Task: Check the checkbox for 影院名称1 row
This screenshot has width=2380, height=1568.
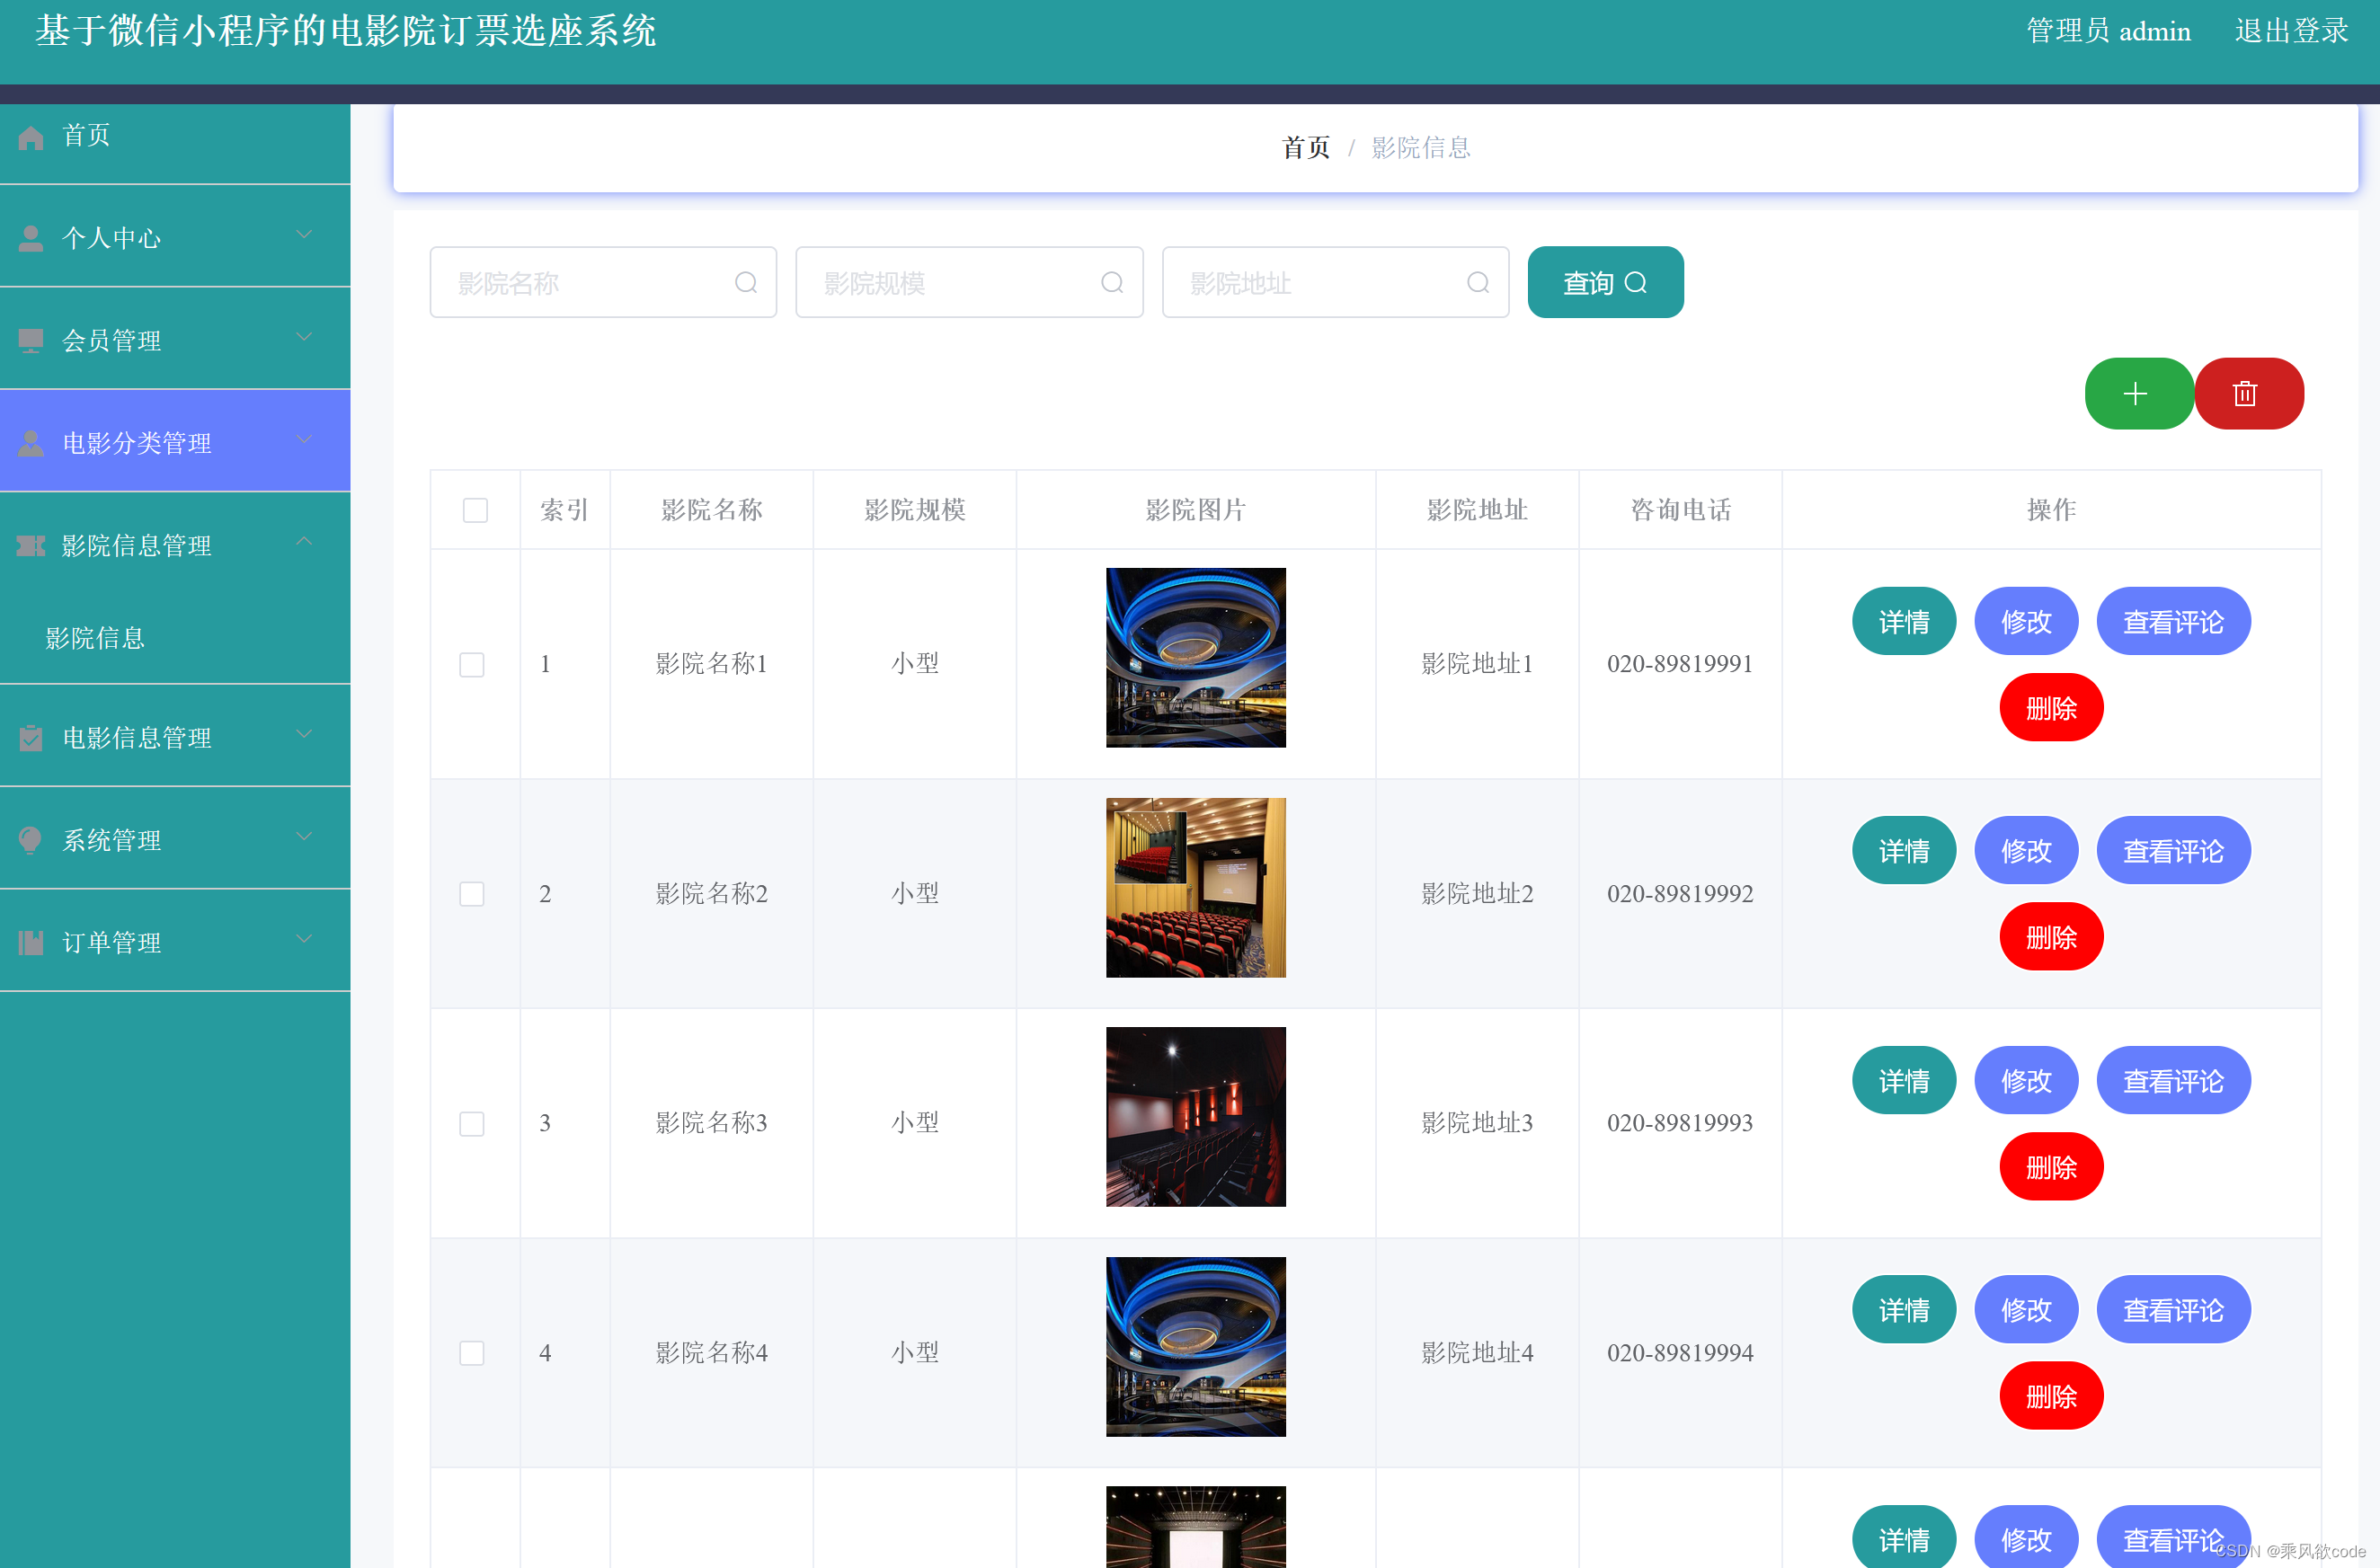Action: tap(471, 664)
